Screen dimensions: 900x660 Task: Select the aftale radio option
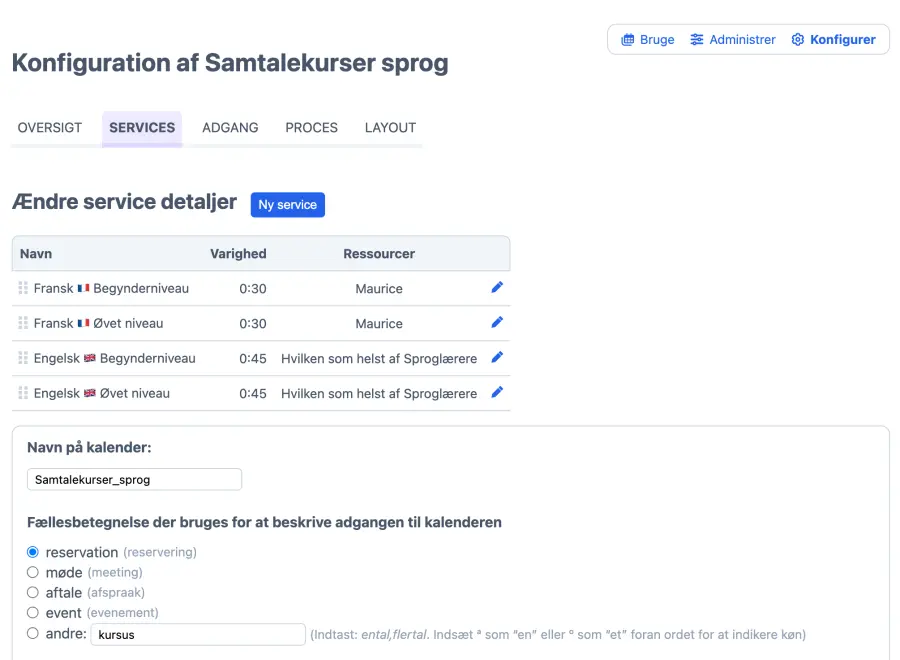point(33,593)
